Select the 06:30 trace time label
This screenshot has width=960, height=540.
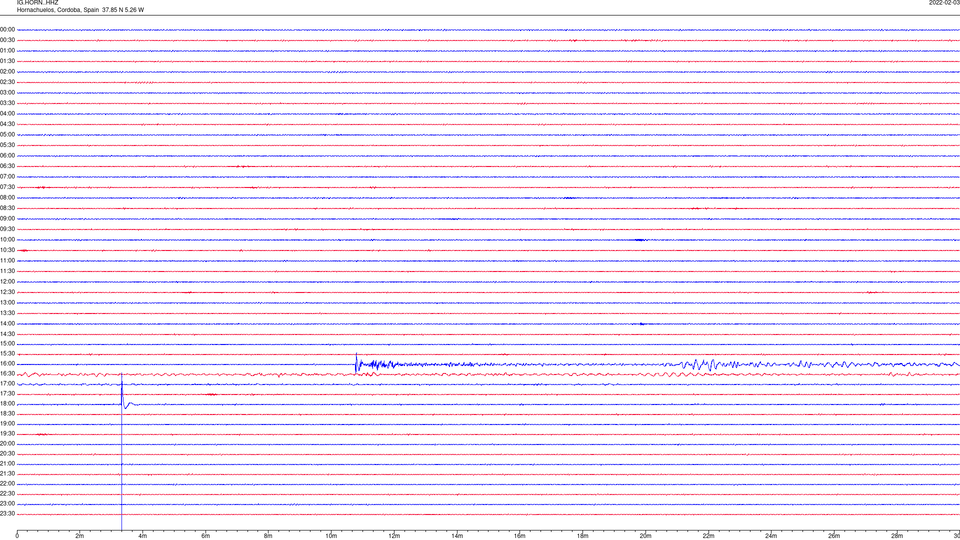pos(7,166)
